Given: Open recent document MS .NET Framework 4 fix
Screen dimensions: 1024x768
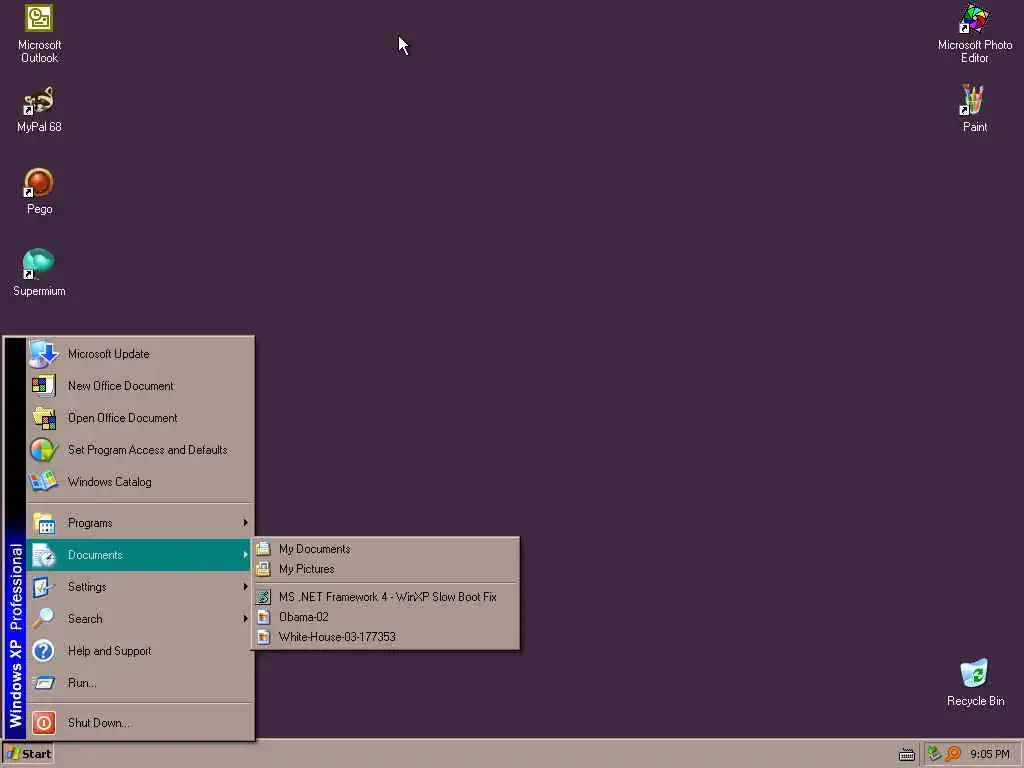Looking at the screenshot, I should (x=385, y=597).
